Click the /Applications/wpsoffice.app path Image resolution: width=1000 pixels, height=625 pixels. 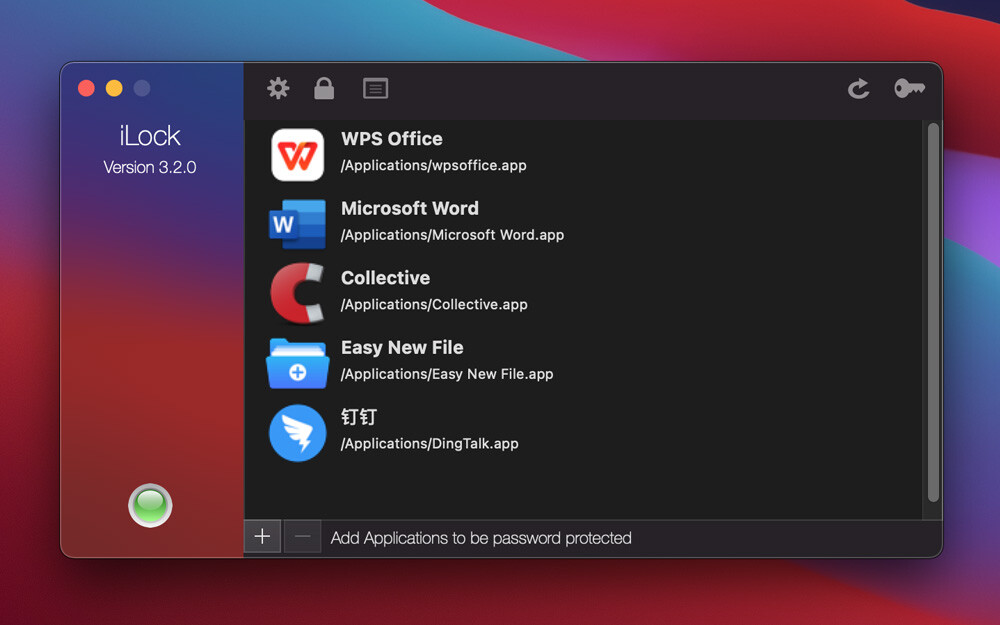(x=434, y=165)
